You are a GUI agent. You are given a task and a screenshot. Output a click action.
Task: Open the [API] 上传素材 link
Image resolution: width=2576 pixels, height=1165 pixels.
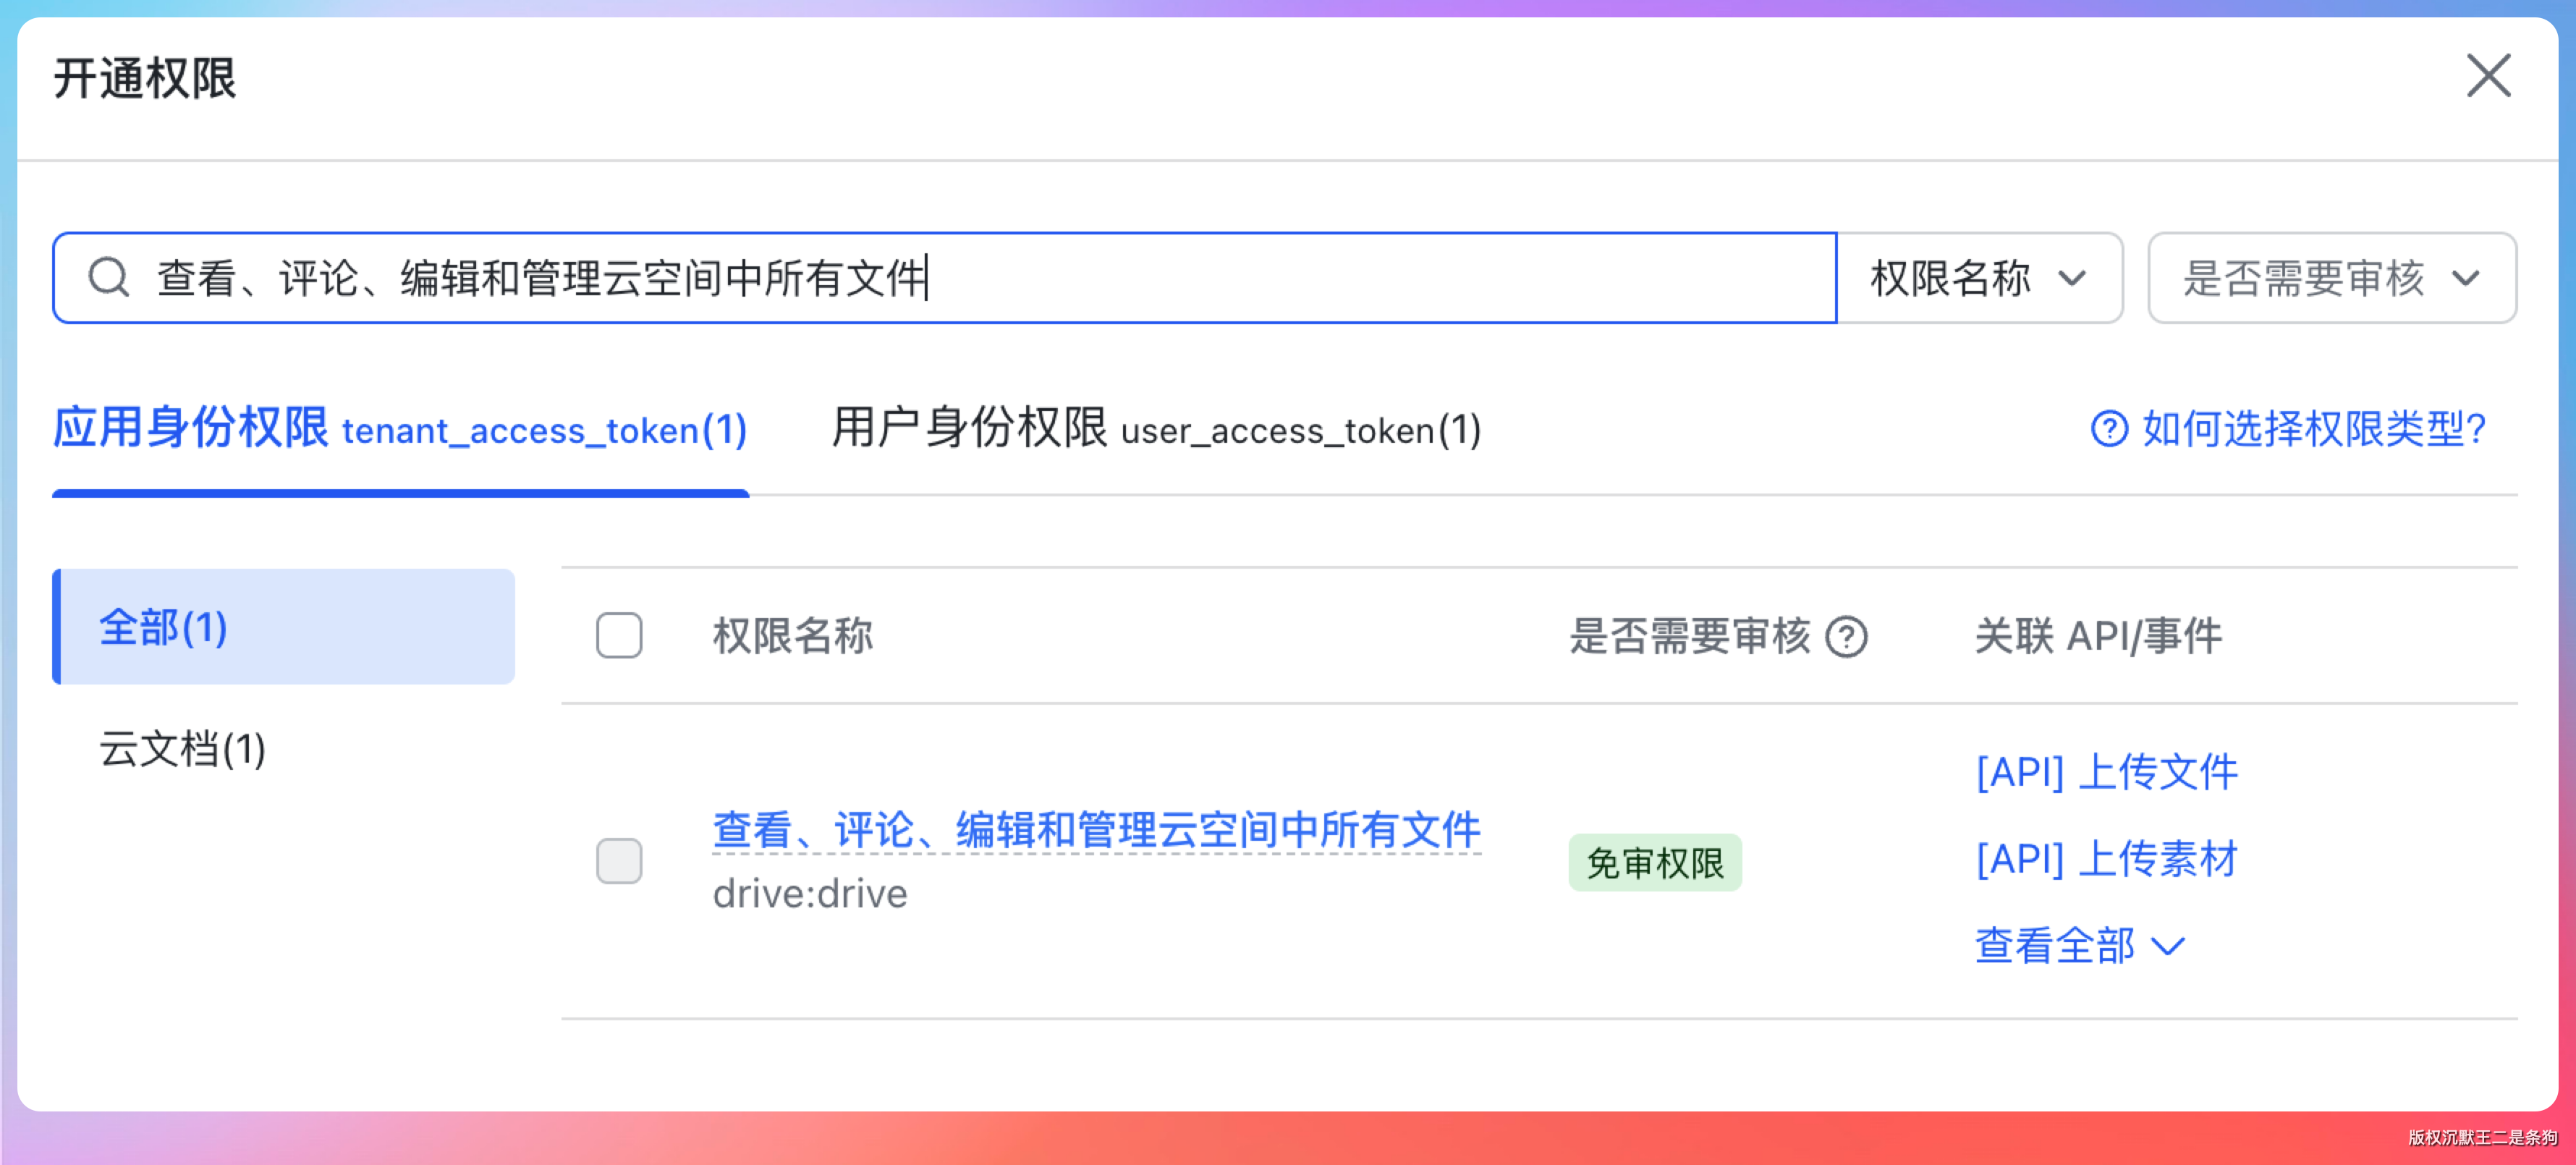coord(2106,859)
